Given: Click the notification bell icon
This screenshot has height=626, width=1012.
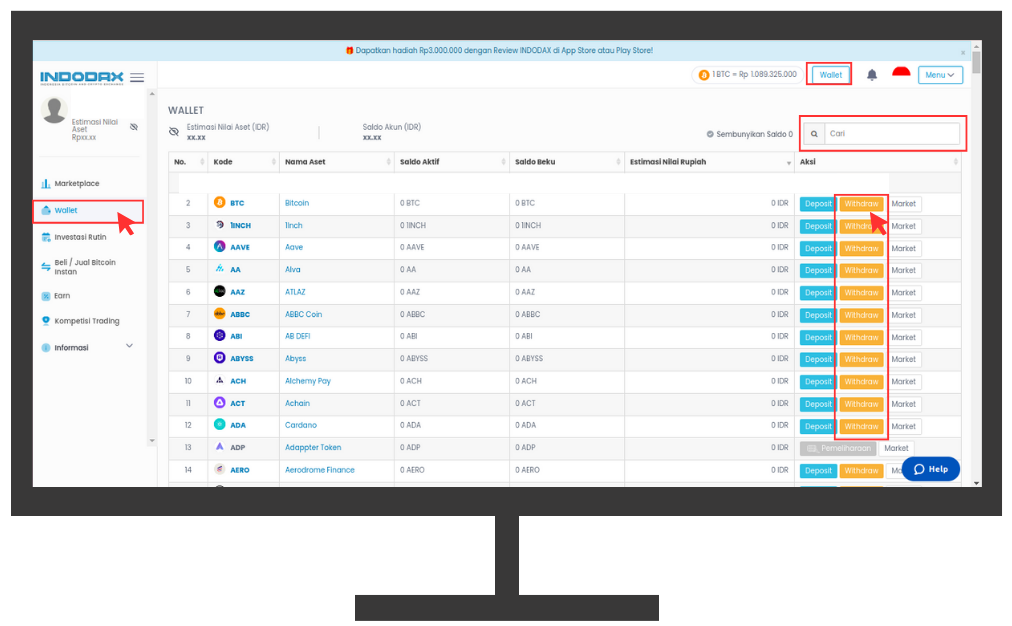Looking at the screenshot, I should coord(871,75).
